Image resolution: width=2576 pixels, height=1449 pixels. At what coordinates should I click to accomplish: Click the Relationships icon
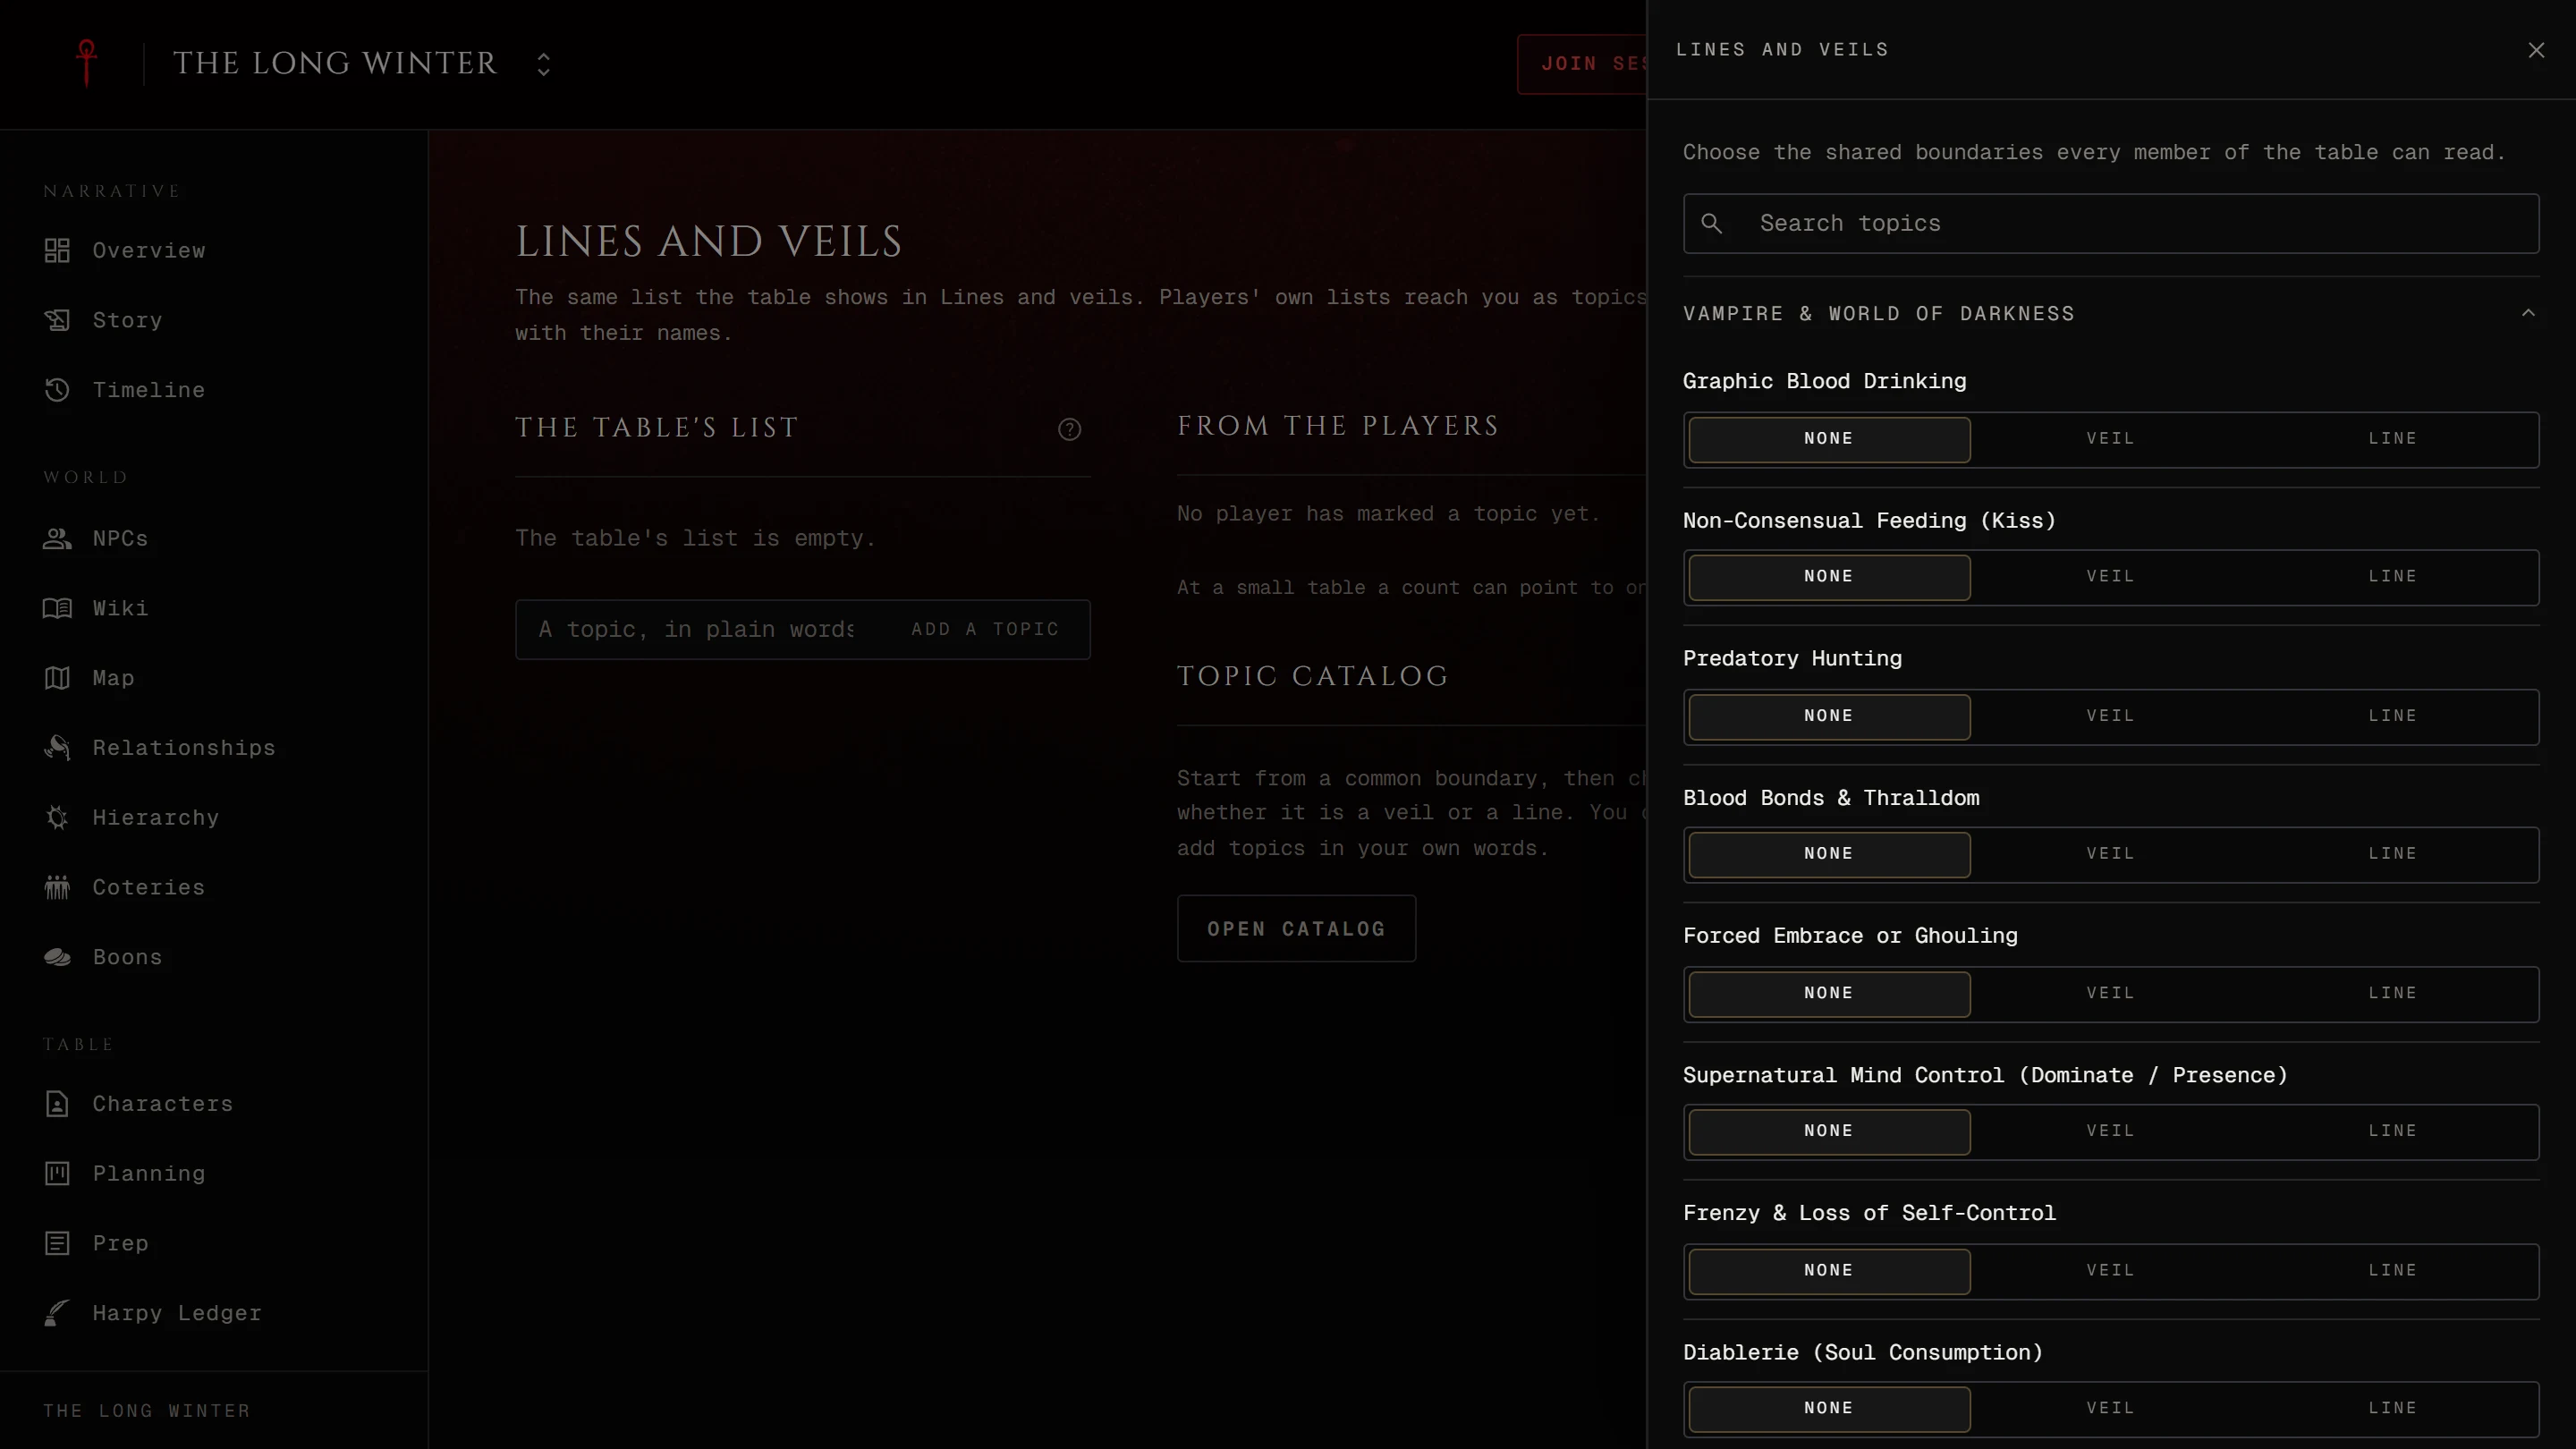[57, 748]
